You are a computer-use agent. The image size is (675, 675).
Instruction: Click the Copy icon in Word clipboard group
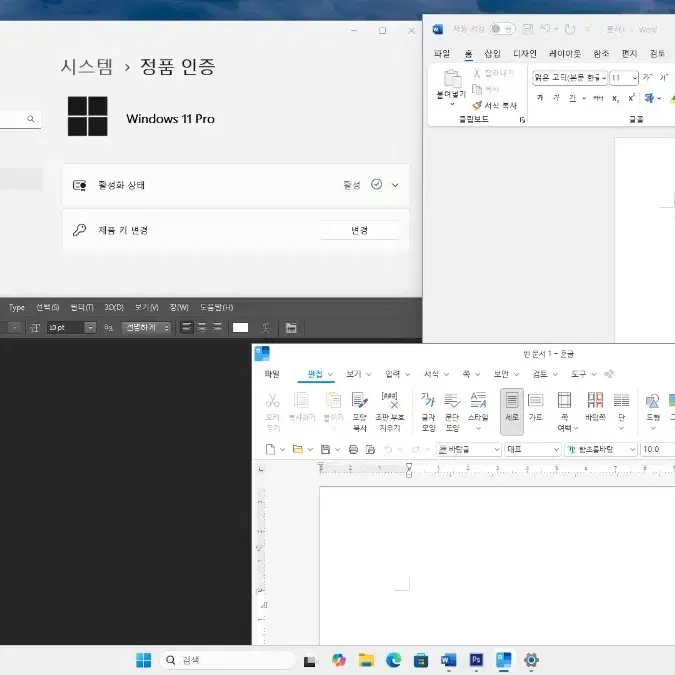pyautogui.click(x=477, y=89)
